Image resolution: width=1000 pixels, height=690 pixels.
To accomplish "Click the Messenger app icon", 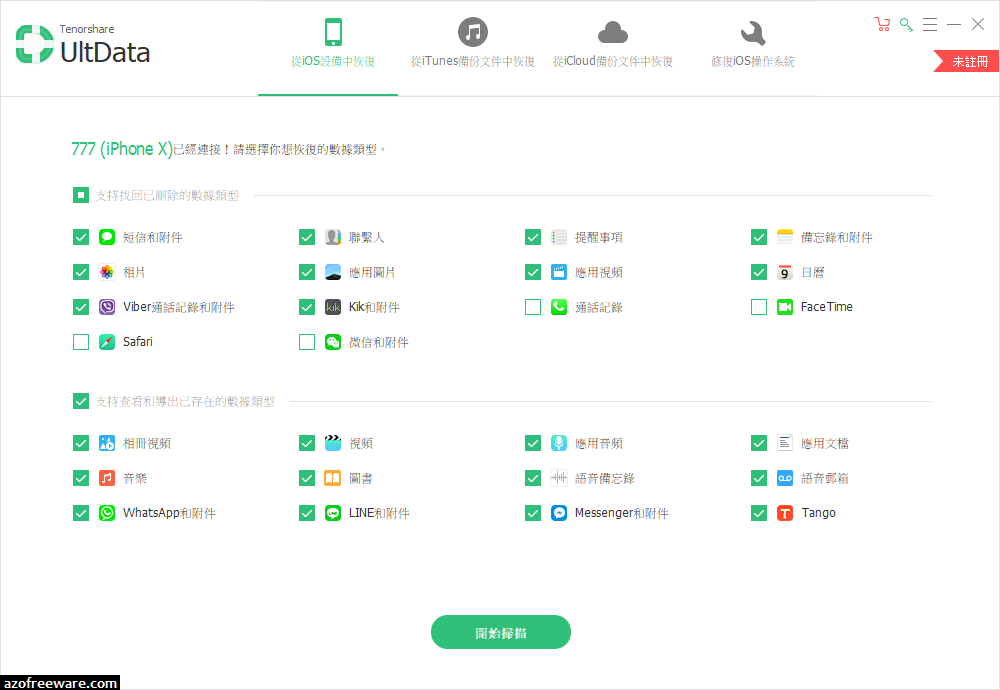I will click(558, 512).
